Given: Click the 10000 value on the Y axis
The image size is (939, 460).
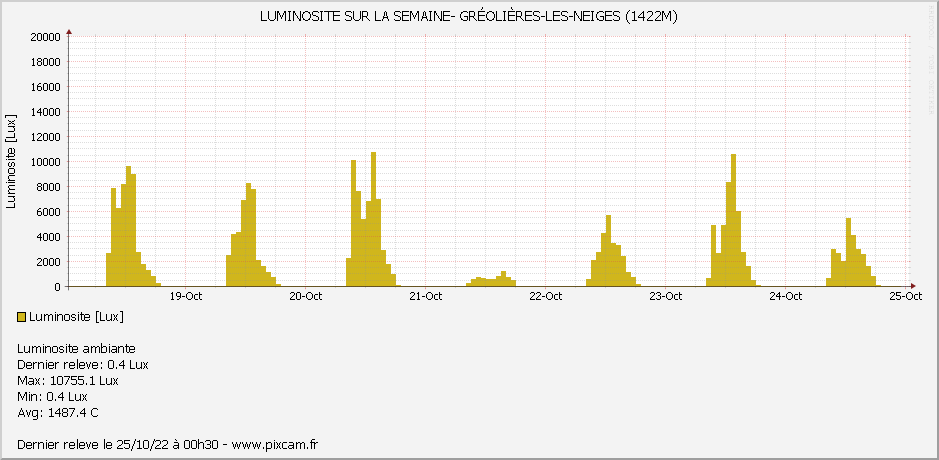Looking at the screenshot, I should click(46, 162).
